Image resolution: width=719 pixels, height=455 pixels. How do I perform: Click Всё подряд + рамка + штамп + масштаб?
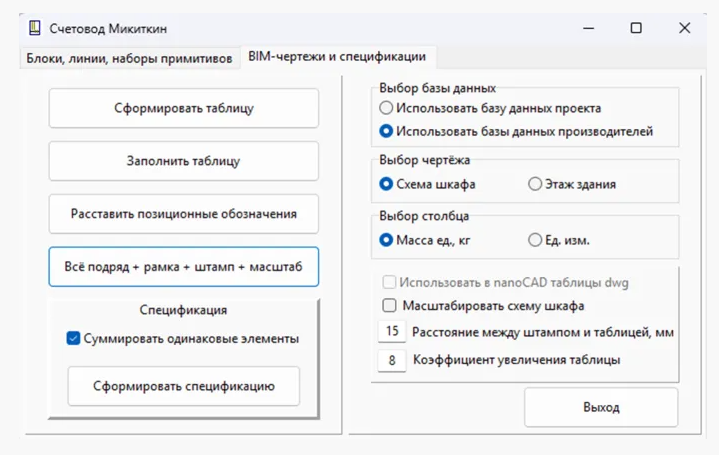point(184,266)
